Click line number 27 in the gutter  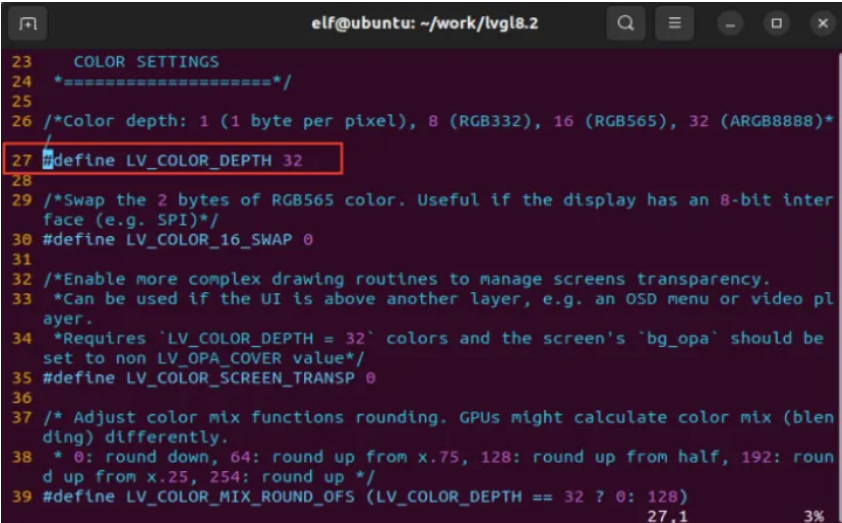click(x=22, y=160)
